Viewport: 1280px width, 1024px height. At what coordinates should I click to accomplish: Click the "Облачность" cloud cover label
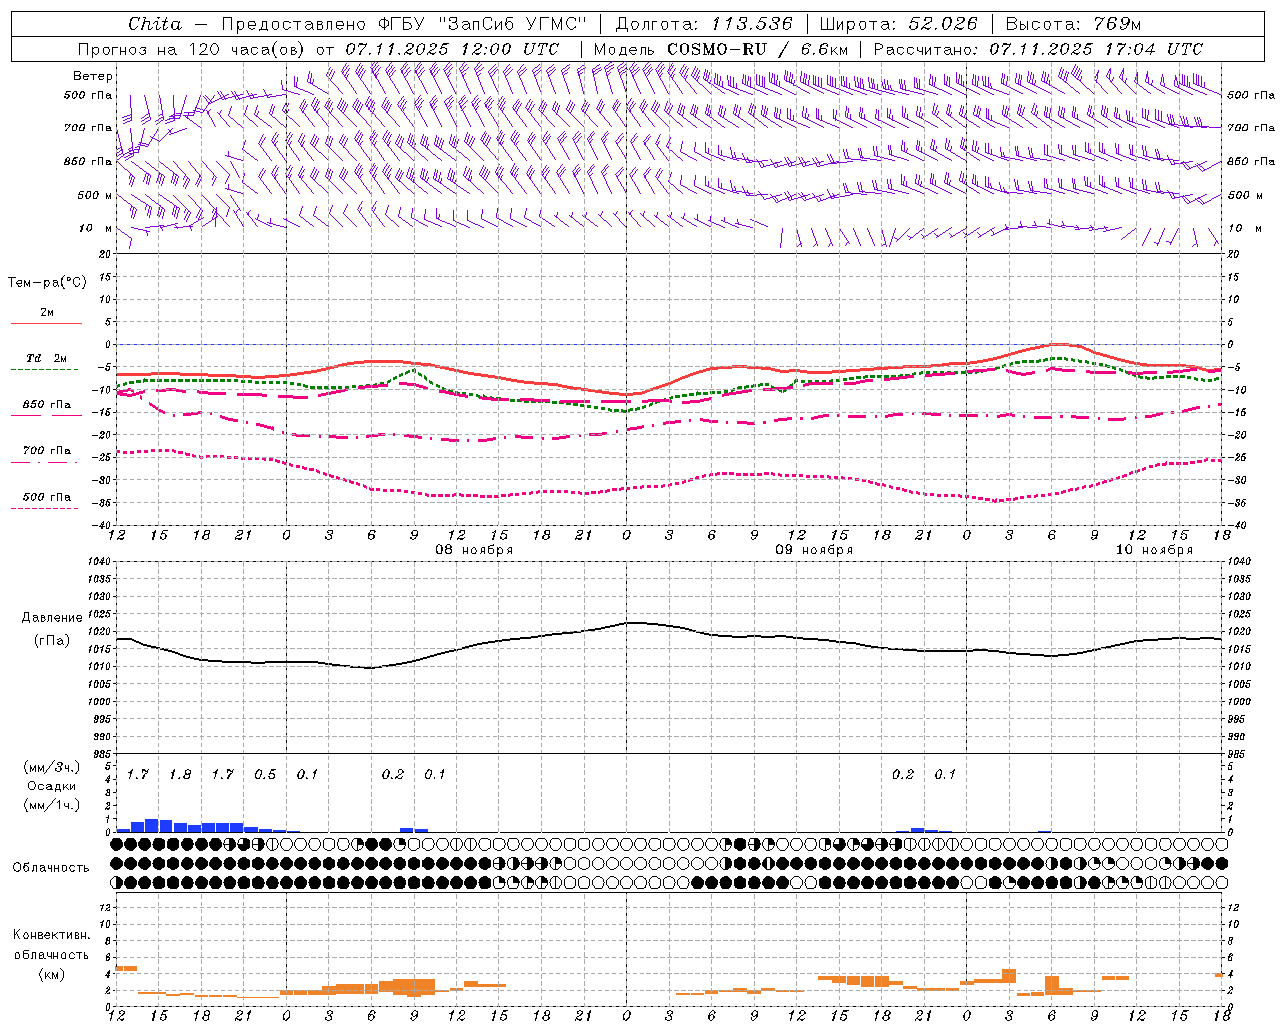[51, 868]
